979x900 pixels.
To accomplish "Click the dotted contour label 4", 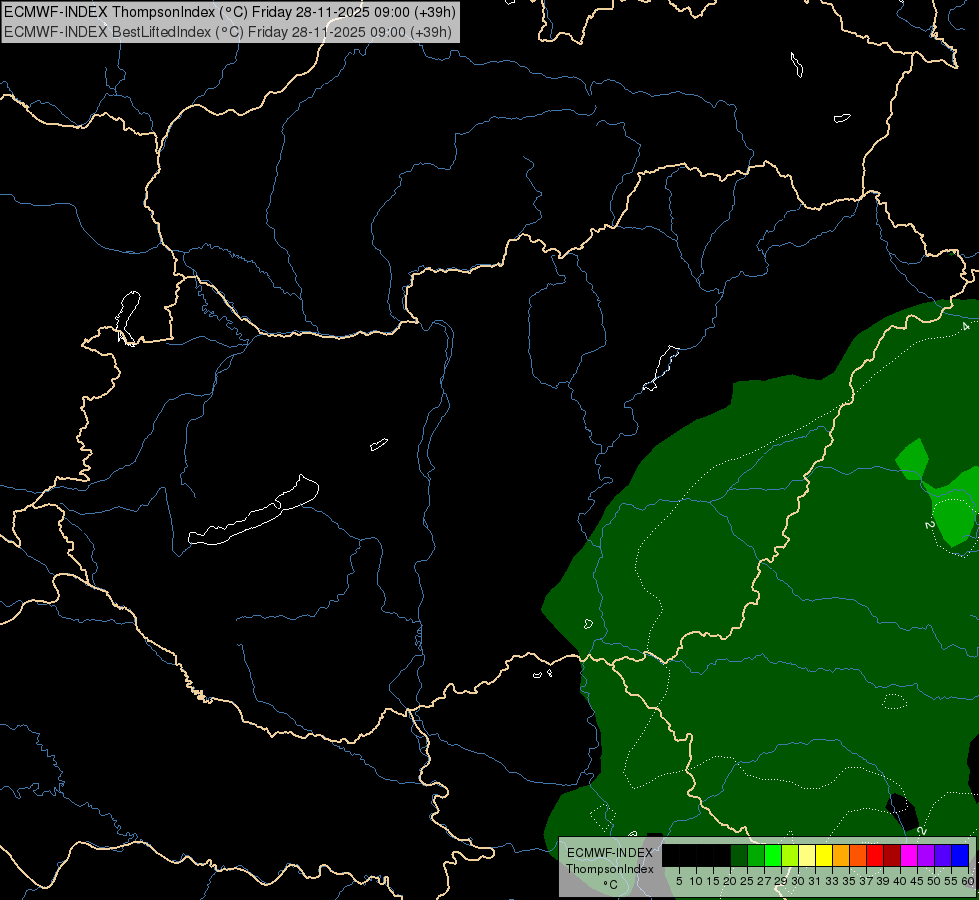I will coord(966,327).
